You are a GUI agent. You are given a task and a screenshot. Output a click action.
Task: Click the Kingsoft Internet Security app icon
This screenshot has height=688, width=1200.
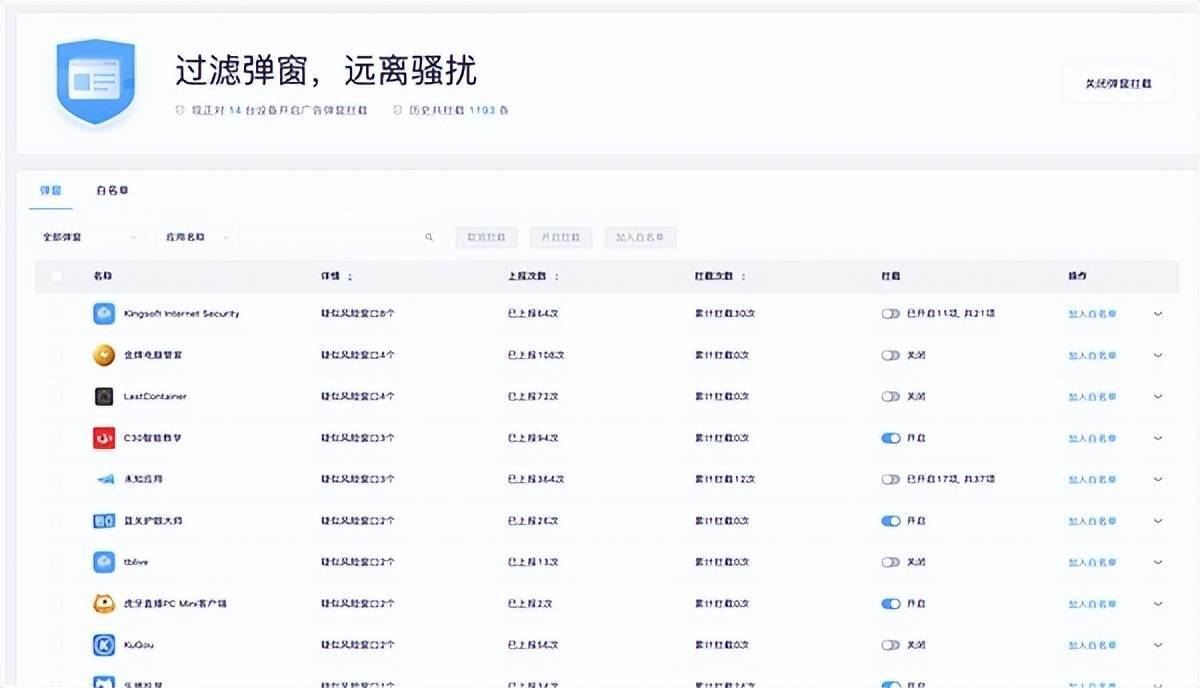pyautogui.click(x=103, y=313)
